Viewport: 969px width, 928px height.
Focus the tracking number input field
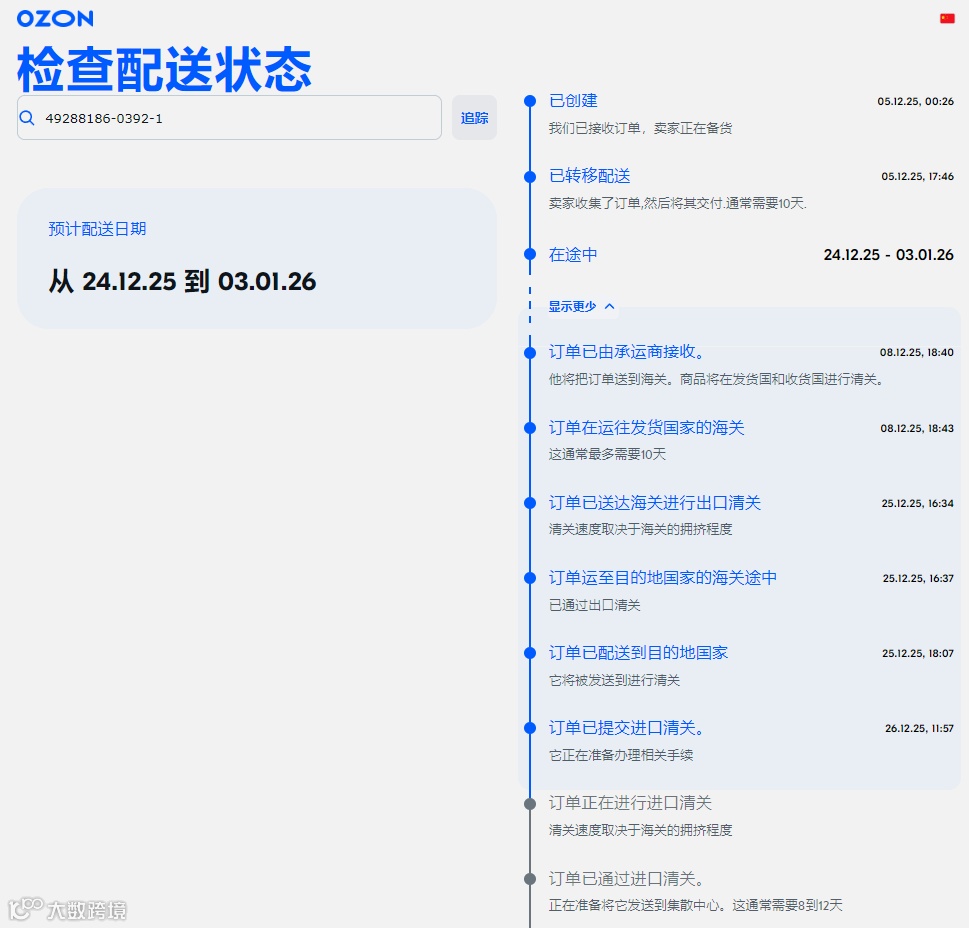coord(229,117)
